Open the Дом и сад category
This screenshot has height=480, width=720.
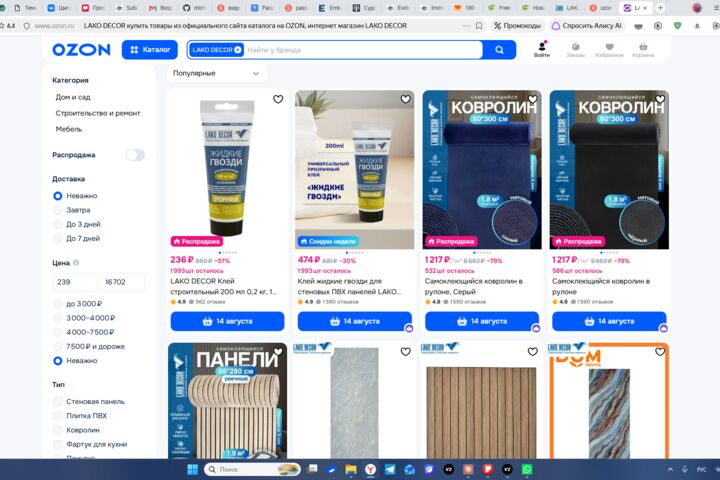coord(73,97)
